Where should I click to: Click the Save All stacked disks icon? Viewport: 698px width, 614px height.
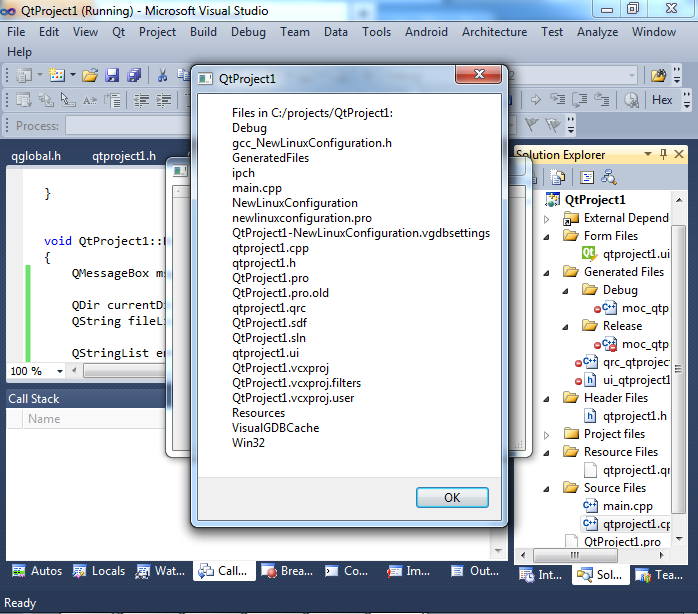tap(134, 75)
